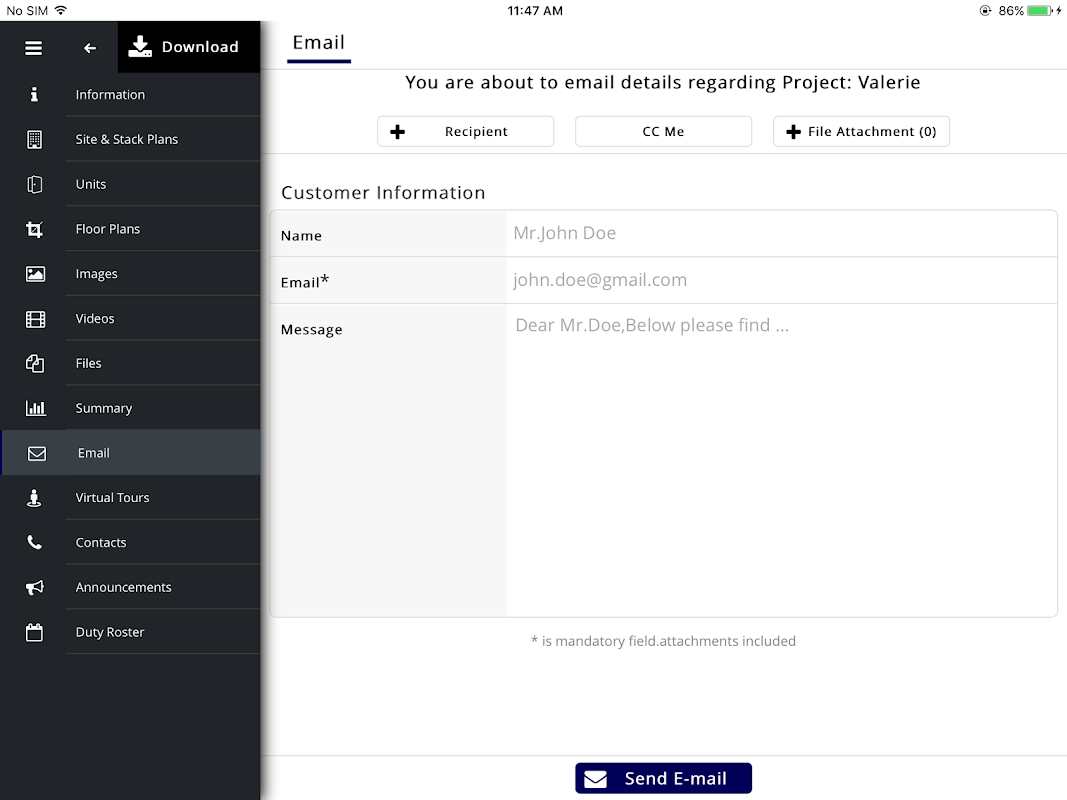Add a Recipient

tap(465, 132)
